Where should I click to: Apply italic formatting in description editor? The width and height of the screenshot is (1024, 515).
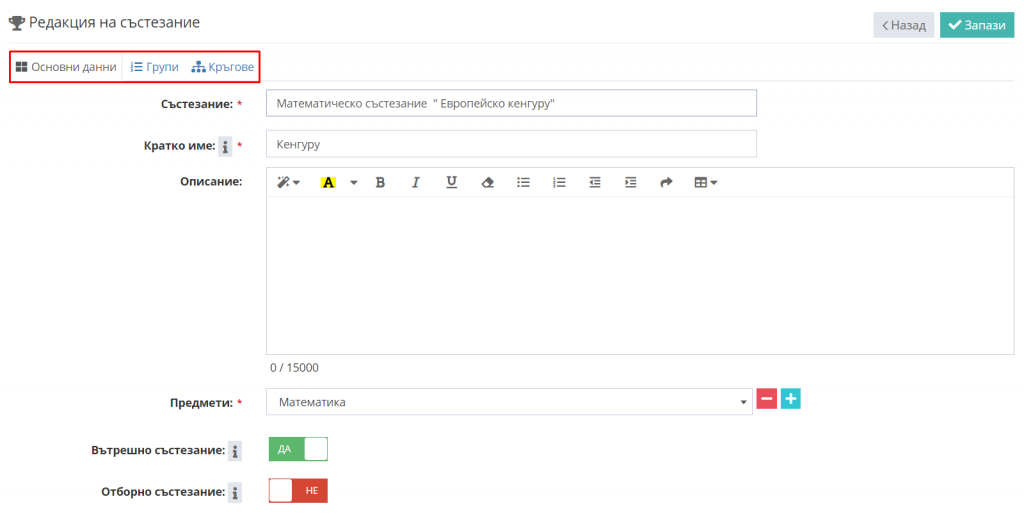(x=416, y=183)
